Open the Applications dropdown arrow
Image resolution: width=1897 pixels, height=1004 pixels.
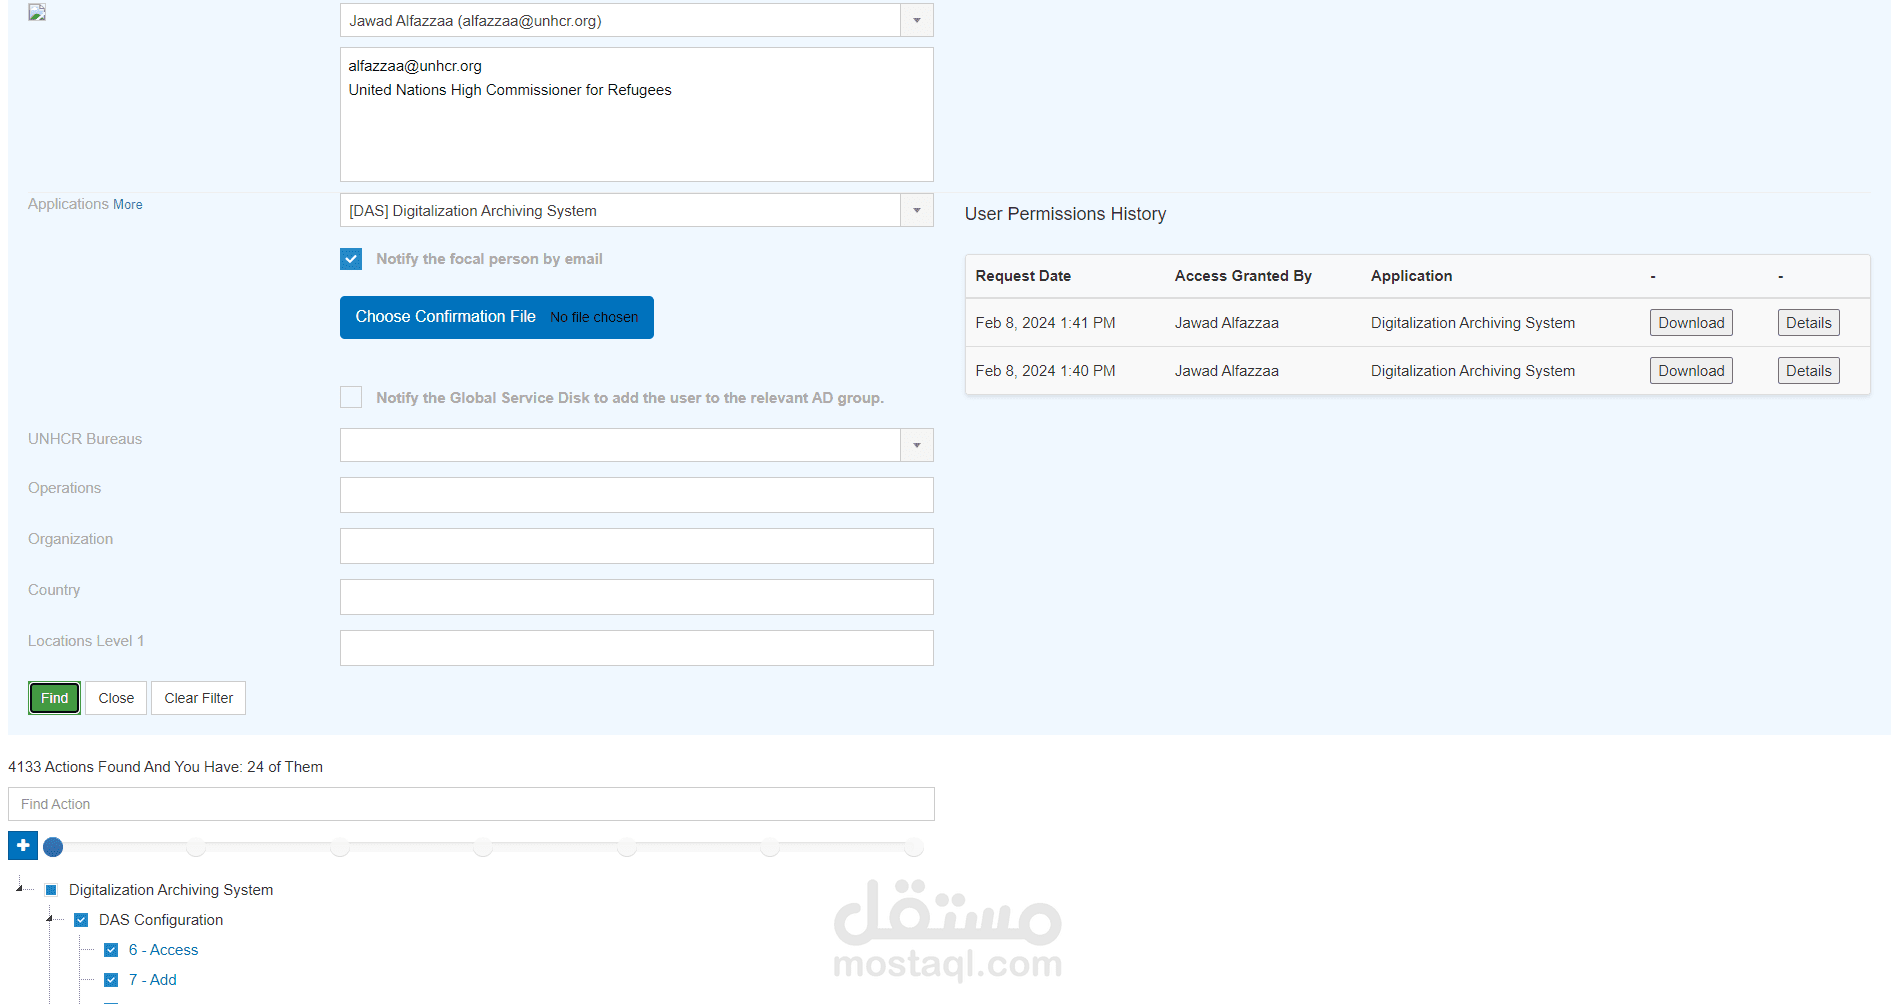pyautogui.click(x=917, y=210)
